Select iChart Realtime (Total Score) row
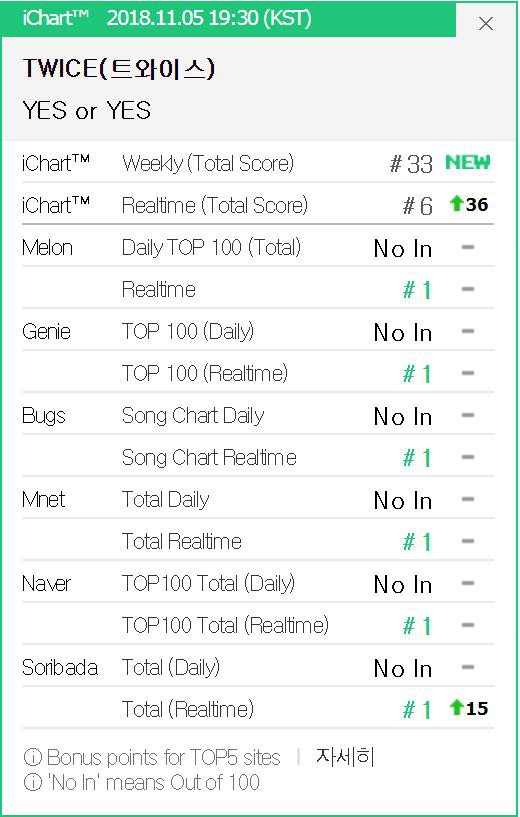 click(x=258, y=205)
